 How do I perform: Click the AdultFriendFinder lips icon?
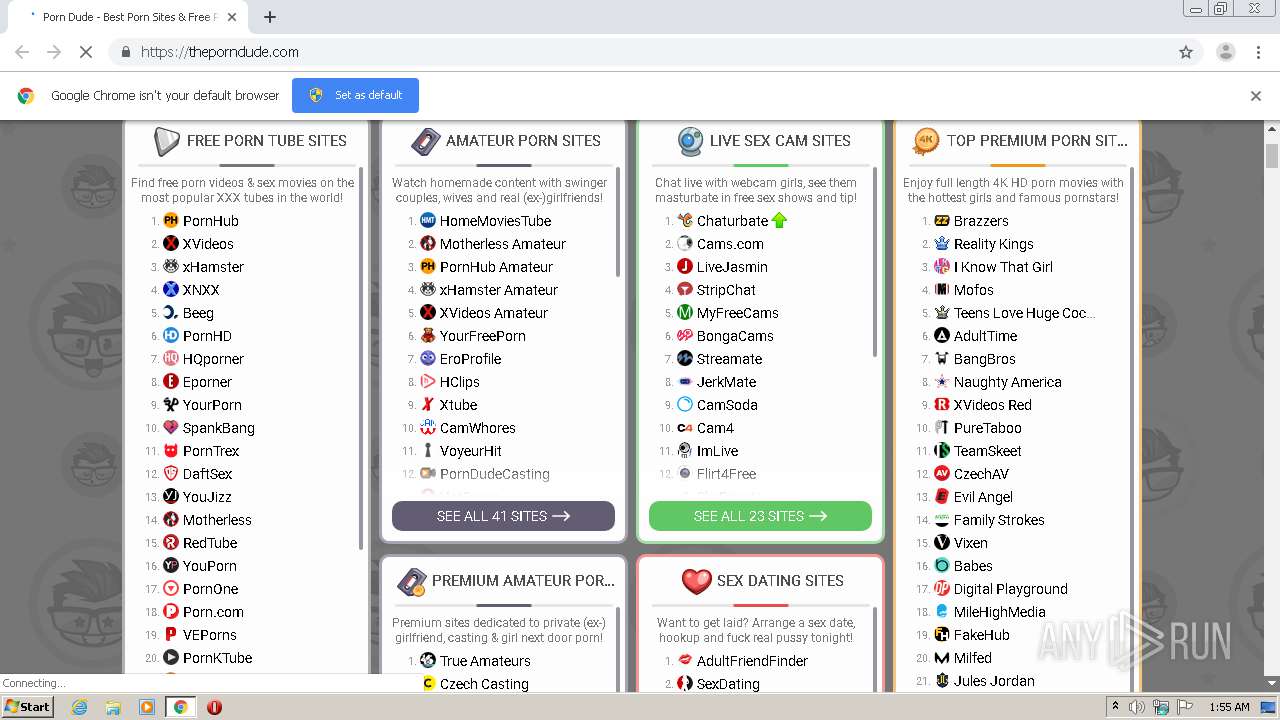tap(685, 661)
